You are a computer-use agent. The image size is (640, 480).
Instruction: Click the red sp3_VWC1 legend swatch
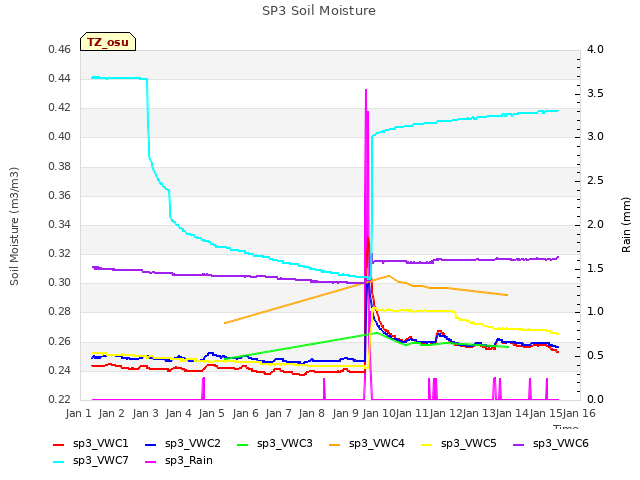click(x=59, y=444)
